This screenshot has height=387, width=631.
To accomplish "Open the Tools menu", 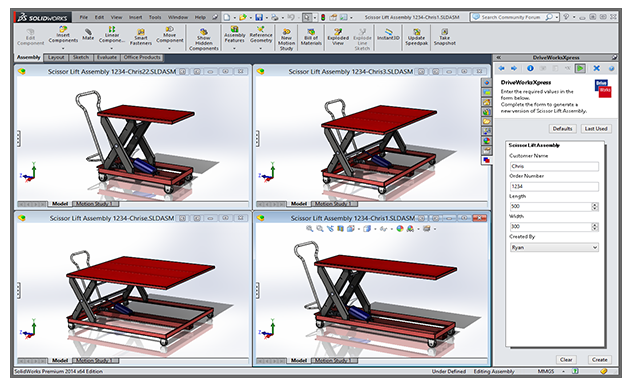I will 155,17.
